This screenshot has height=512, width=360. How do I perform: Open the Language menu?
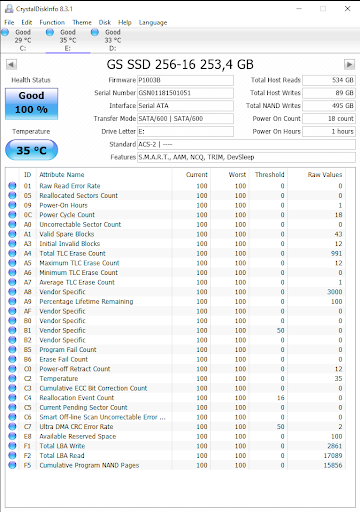[x=153, y=22]
